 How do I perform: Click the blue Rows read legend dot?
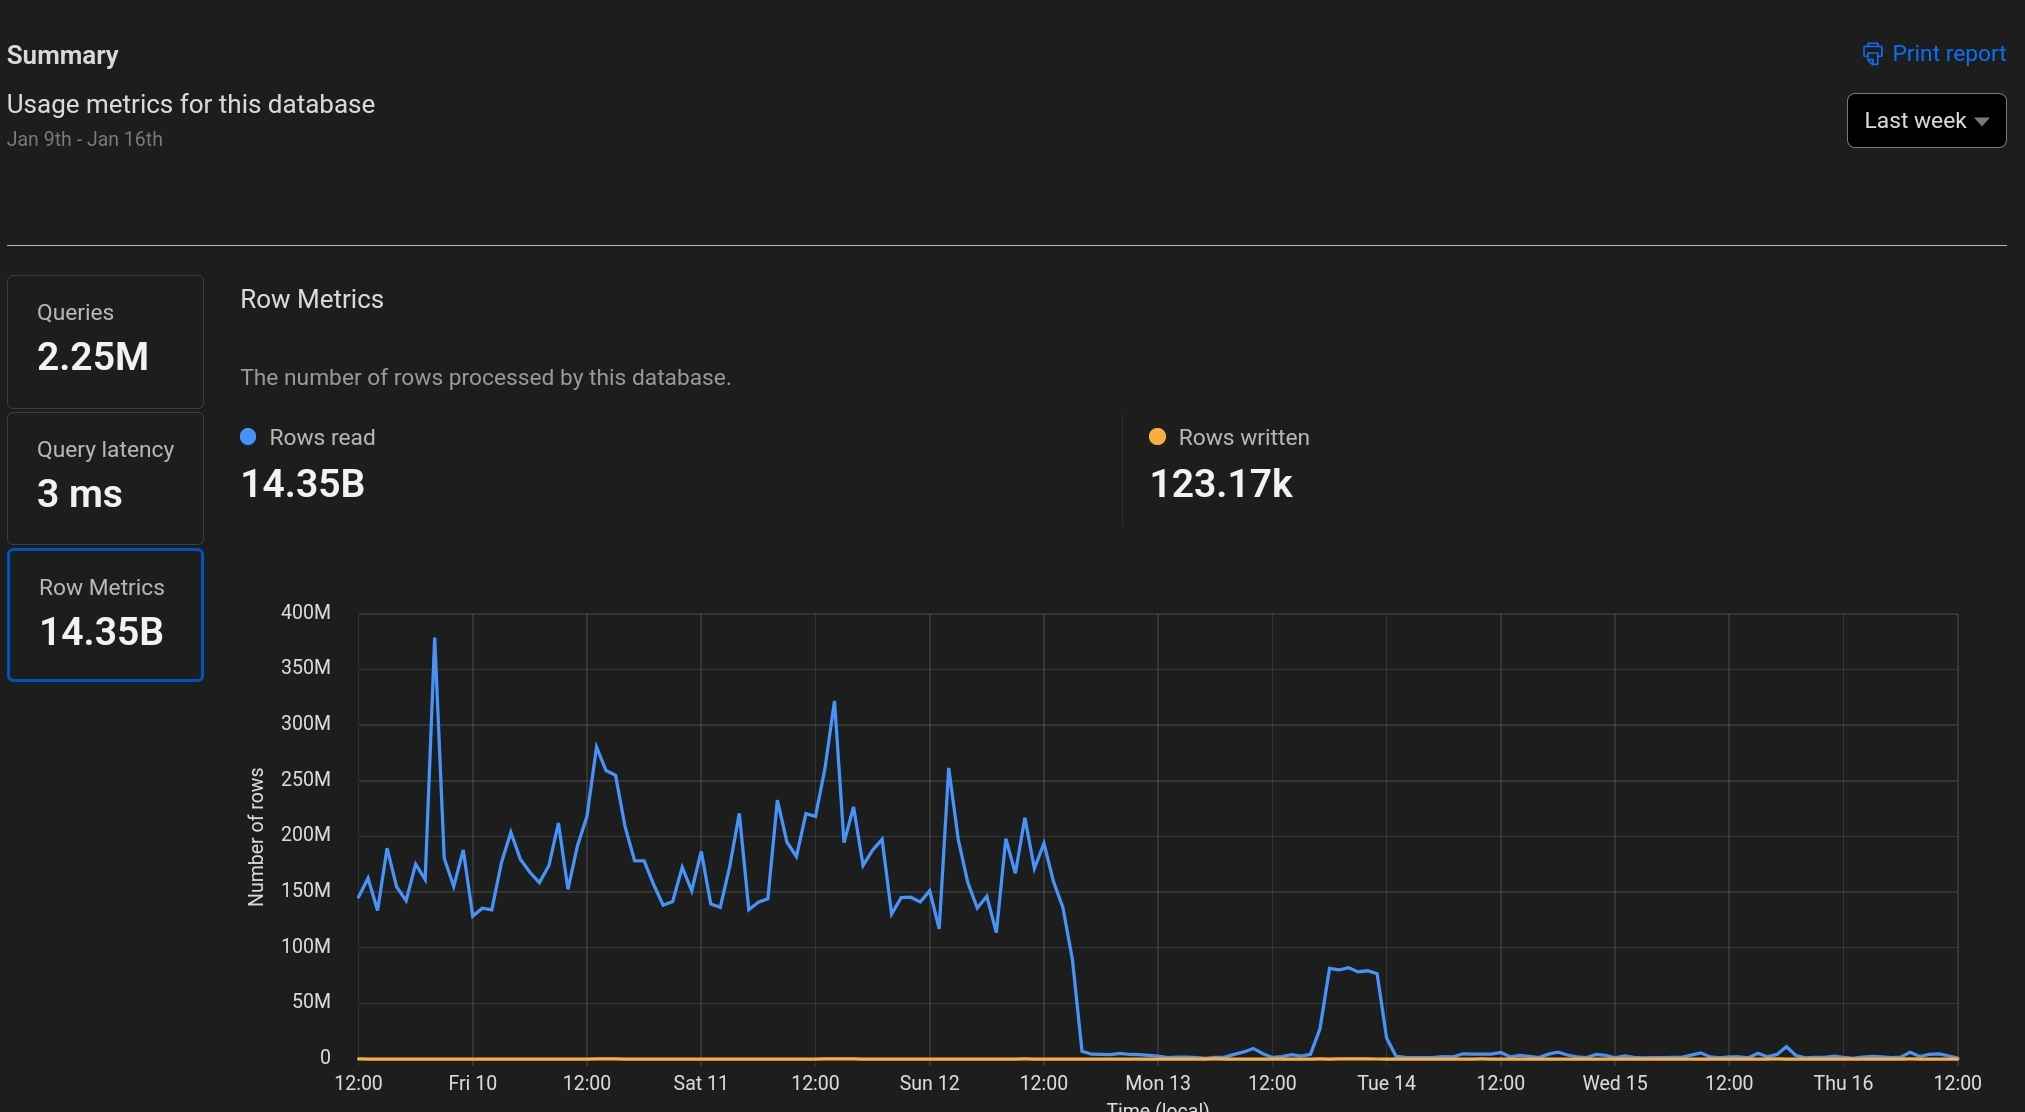coord(248,437)
